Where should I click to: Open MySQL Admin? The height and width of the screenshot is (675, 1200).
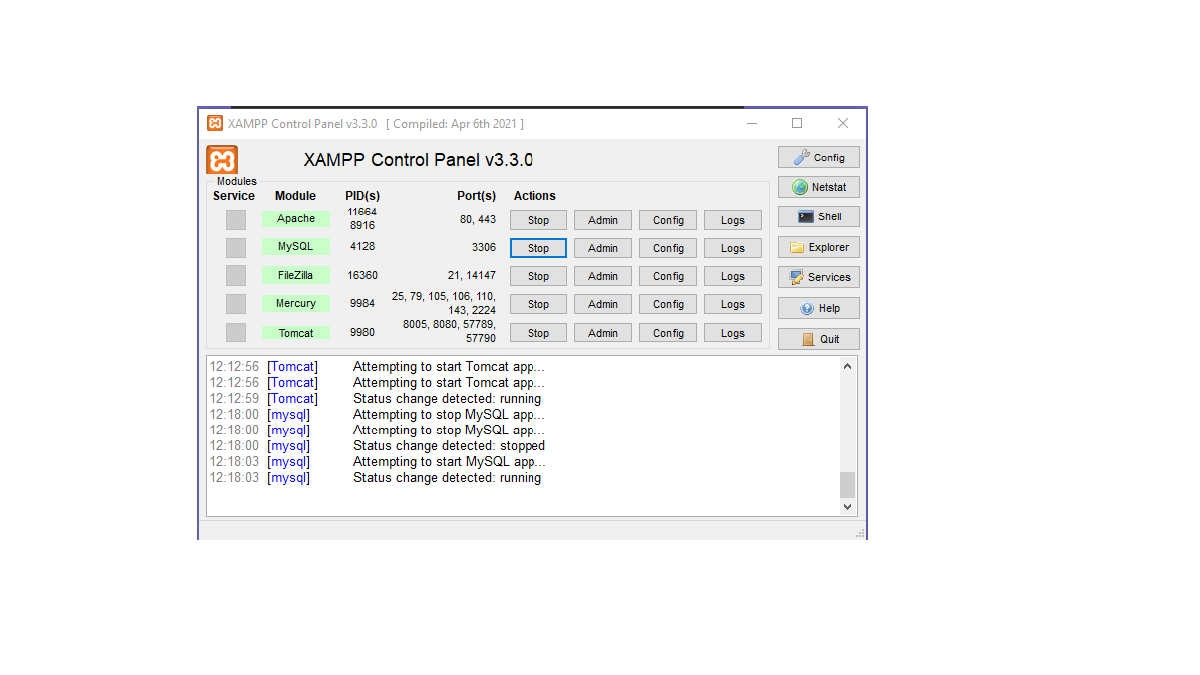(603, 248)
